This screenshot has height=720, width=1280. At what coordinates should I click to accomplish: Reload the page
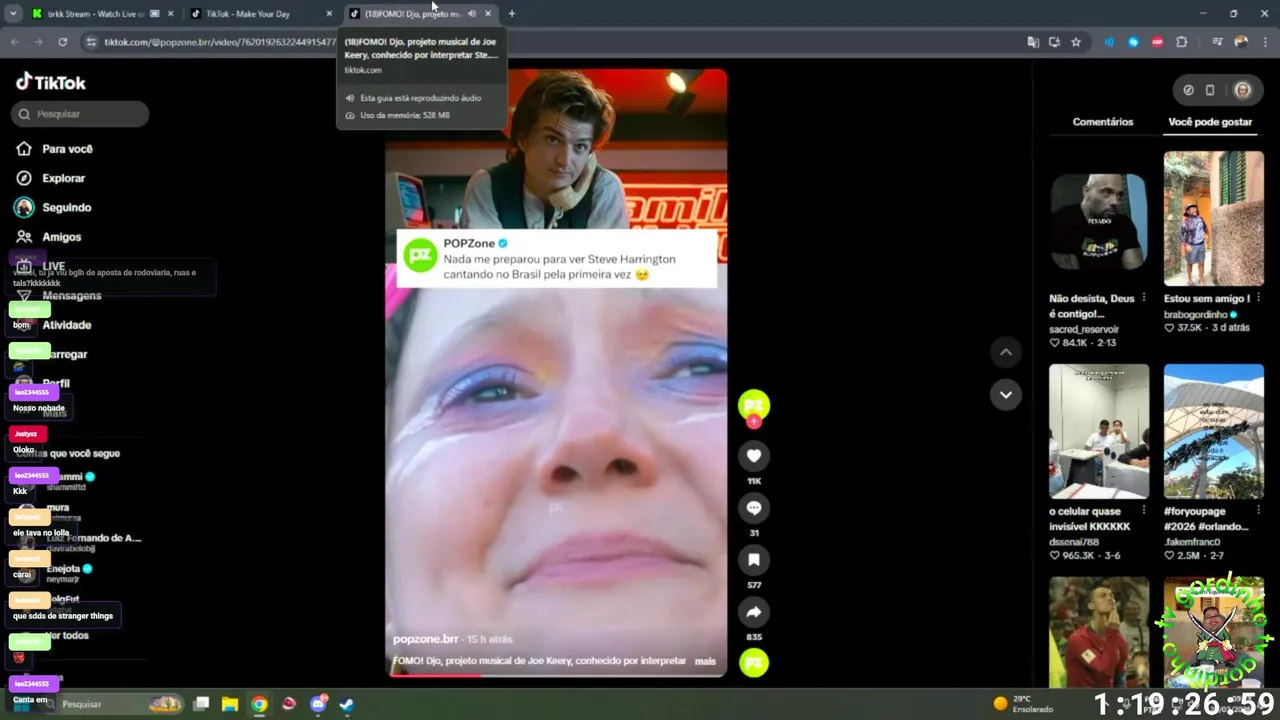tap(62, 42)
